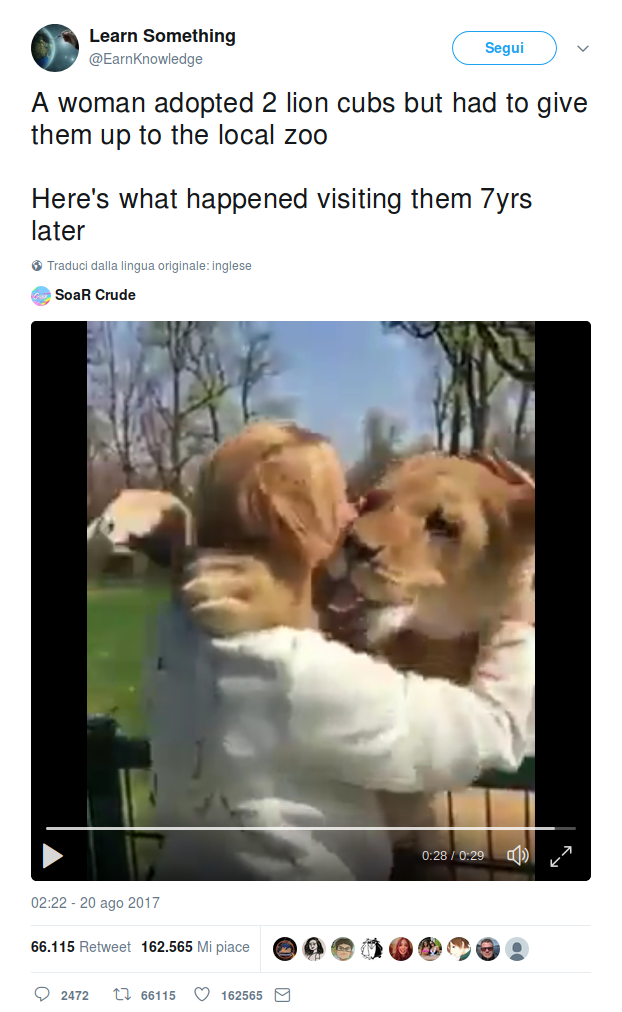Expand the video to fullscreen
This screenshot has height=1012, width=622.
point(561,856)
